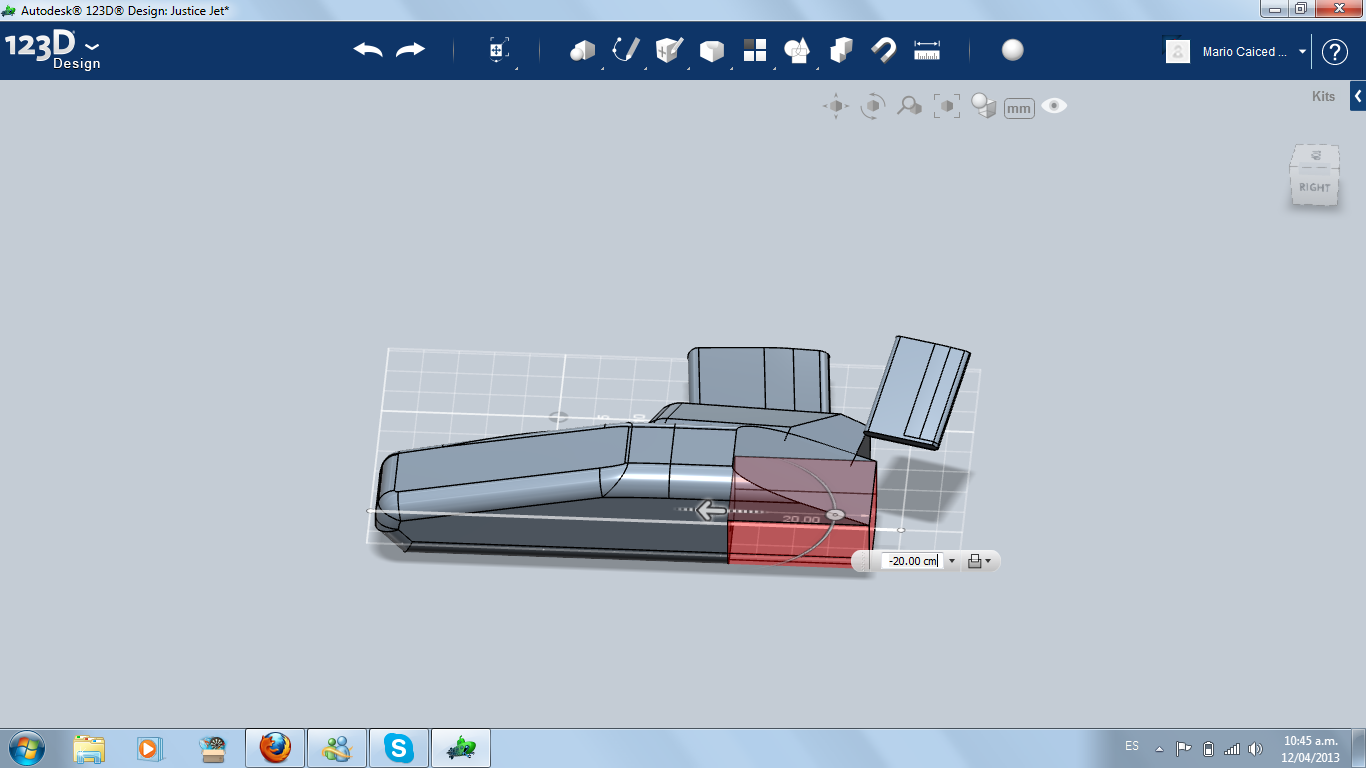The height and width of the screenshot is (768, 1366).
Task: Expand the Kits side panel
Action: pyautogui.click(x=1358, y=97)
